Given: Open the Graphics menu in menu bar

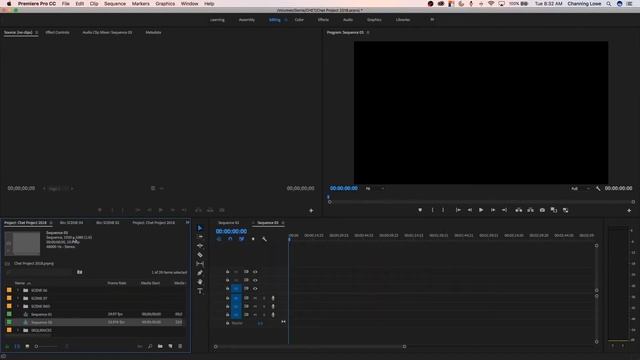Looking at the screenshot, I should (x=165, y=4).
